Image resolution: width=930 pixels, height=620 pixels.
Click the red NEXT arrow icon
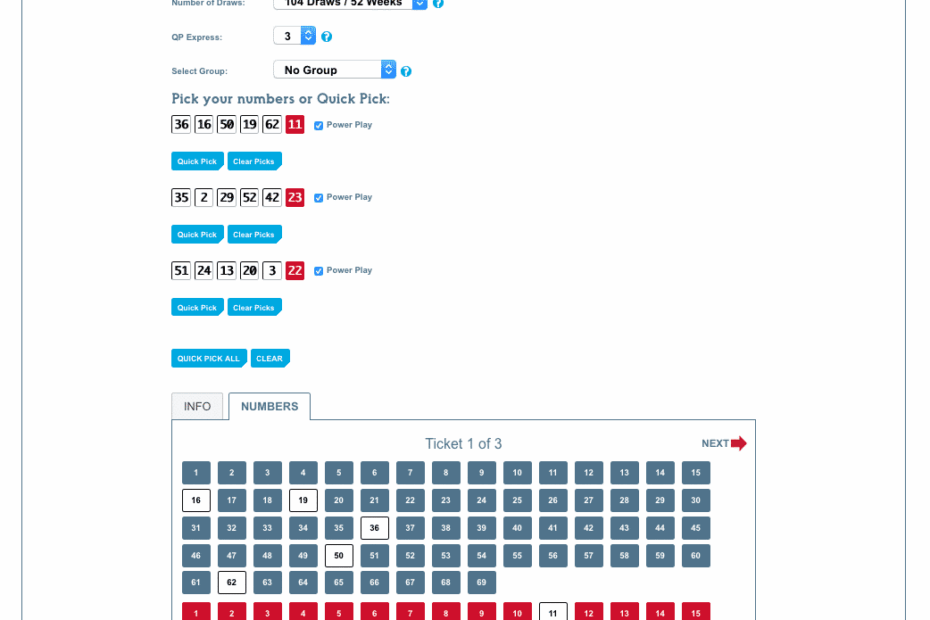tap(738, 443)
